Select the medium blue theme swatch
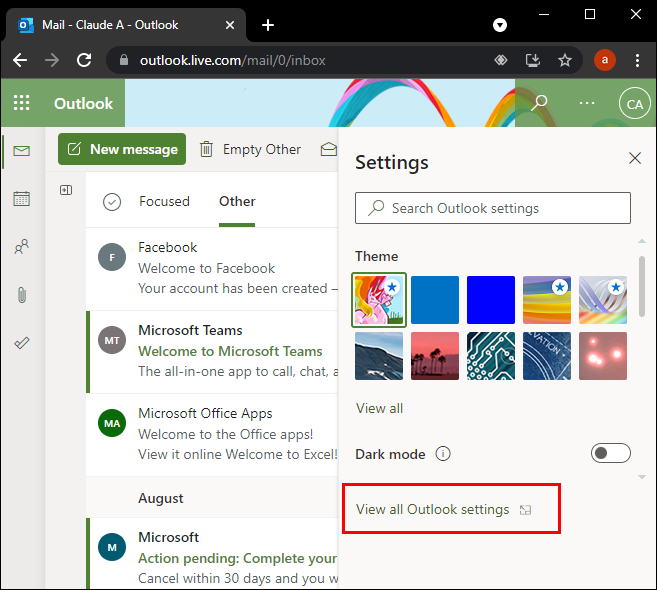 [435, 300]
